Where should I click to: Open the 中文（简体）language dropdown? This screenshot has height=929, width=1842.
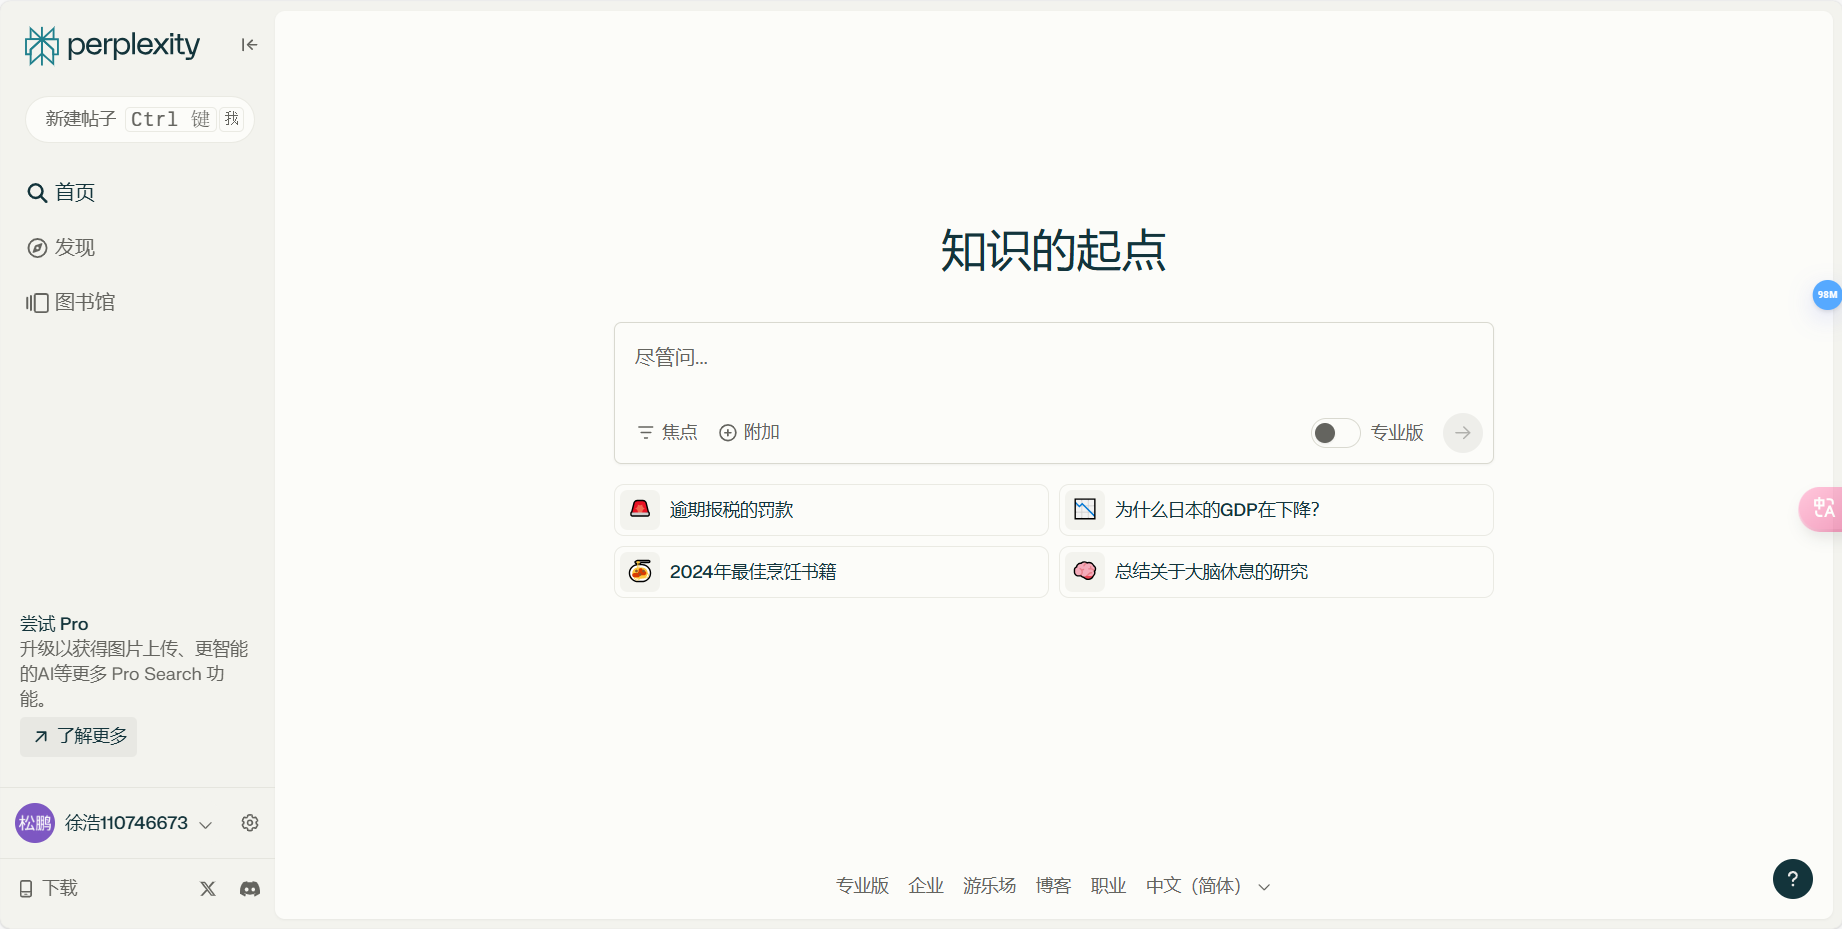1206,886
